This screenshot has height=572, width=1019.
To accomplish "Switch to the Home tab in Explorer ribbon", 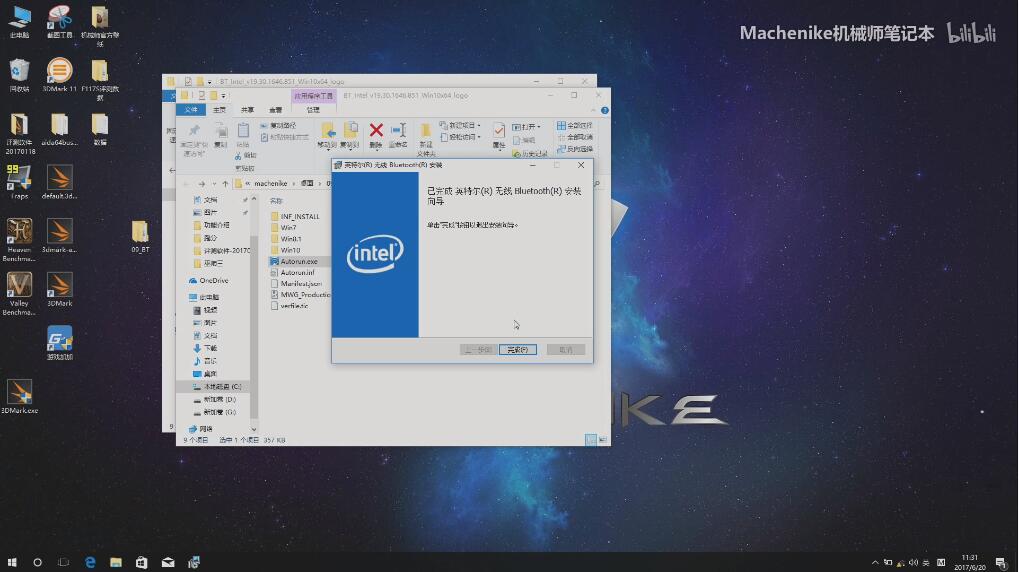I will pyautogui.click(x=219, y=110).
